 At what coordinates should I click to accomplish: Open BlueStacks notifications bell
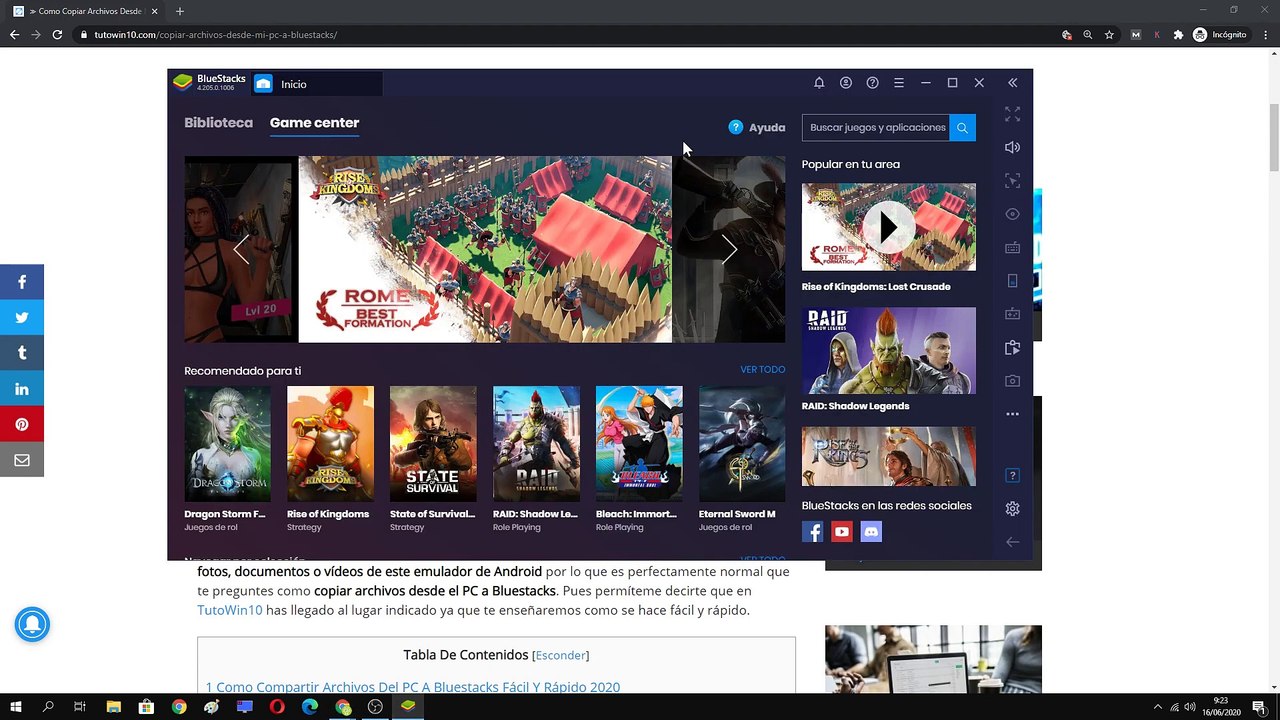tap(819, 83)
